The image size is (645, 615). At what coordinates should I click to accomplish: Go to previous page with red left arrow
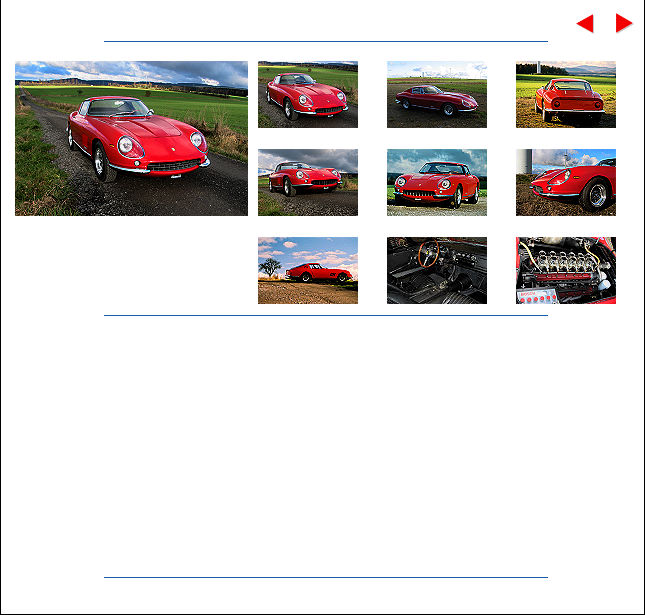(x=585, y=23)
